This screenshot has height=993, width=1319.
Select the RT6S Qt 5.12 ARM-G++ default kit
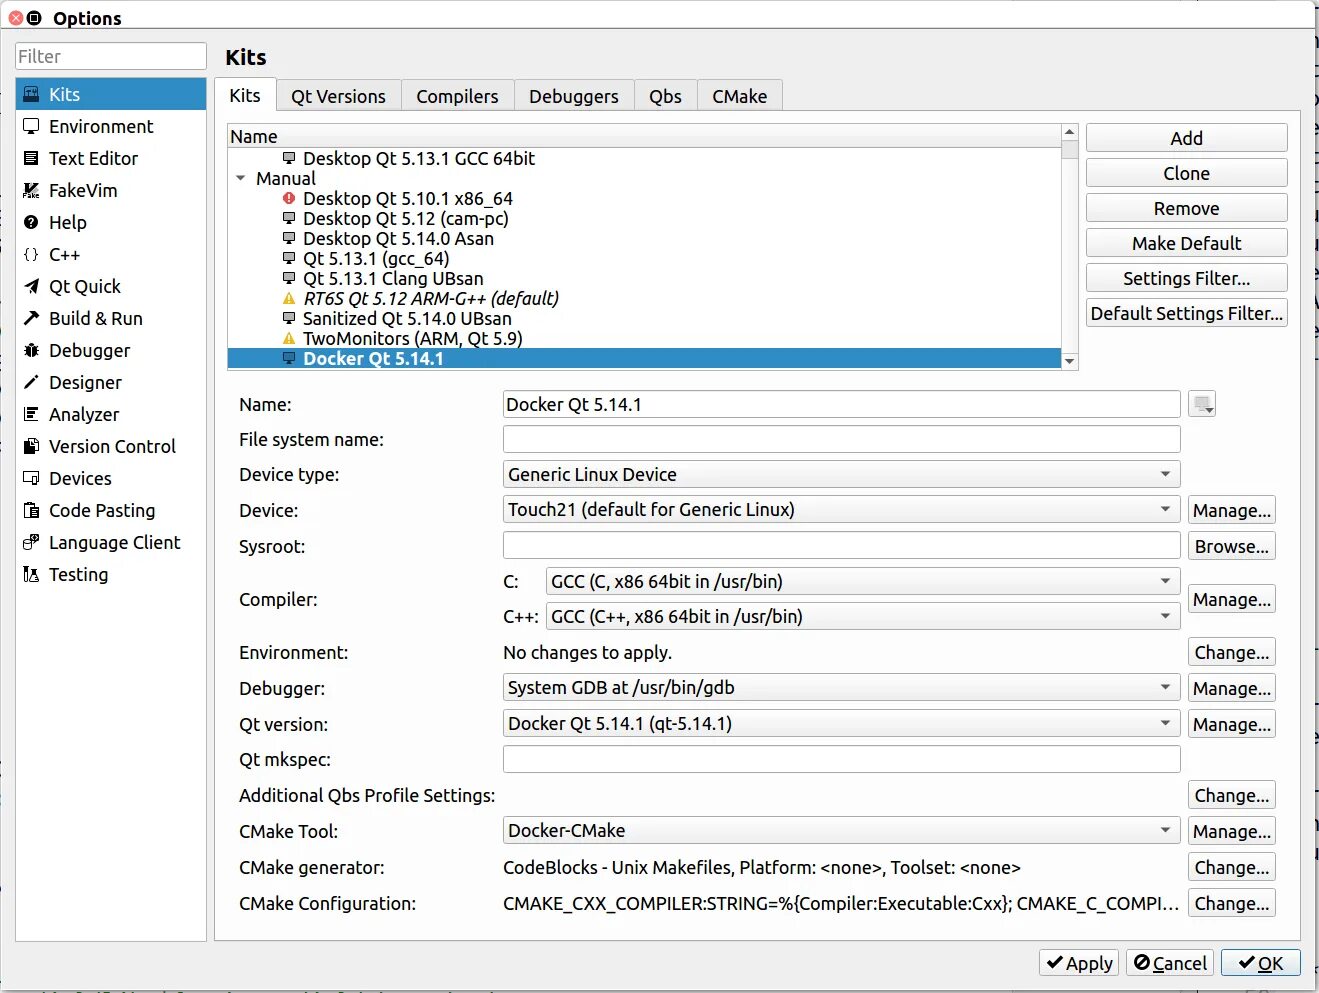[644, 298]
